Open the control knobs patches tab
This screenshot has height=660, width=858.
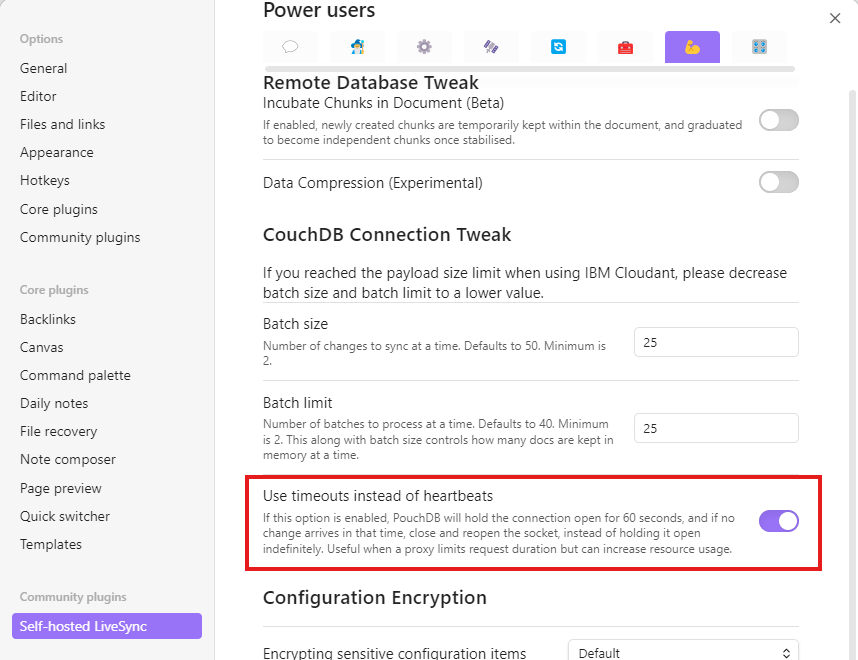(759, 47)
